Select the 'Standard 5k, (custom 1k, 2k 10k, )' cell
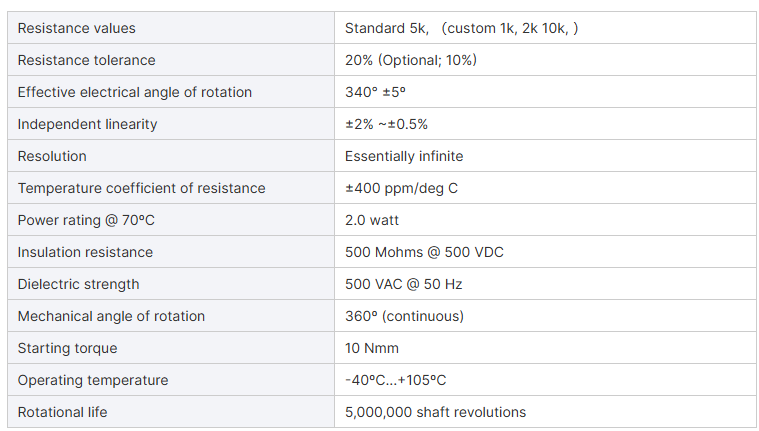 tap(545, 28)
